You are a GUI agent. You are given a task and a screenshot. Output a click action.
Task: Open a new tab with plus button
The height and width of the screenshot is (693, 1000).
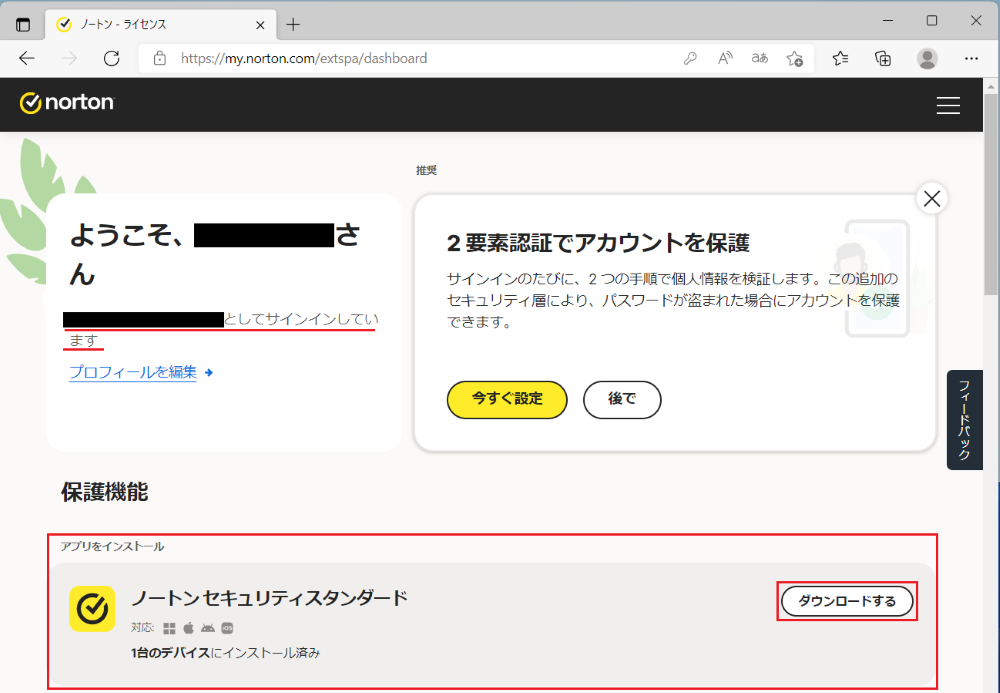coord(293,25)
